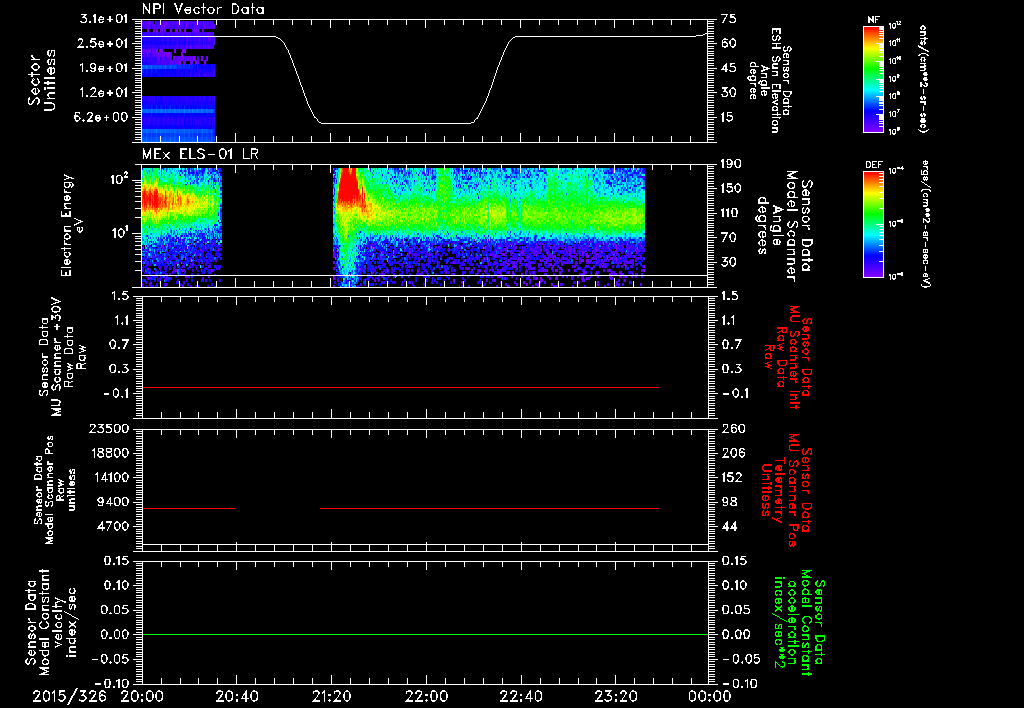The width and height of the screenshot is (1024, 708).
Task: Click the 260 telemetry tick label
Action: point(733,428)
